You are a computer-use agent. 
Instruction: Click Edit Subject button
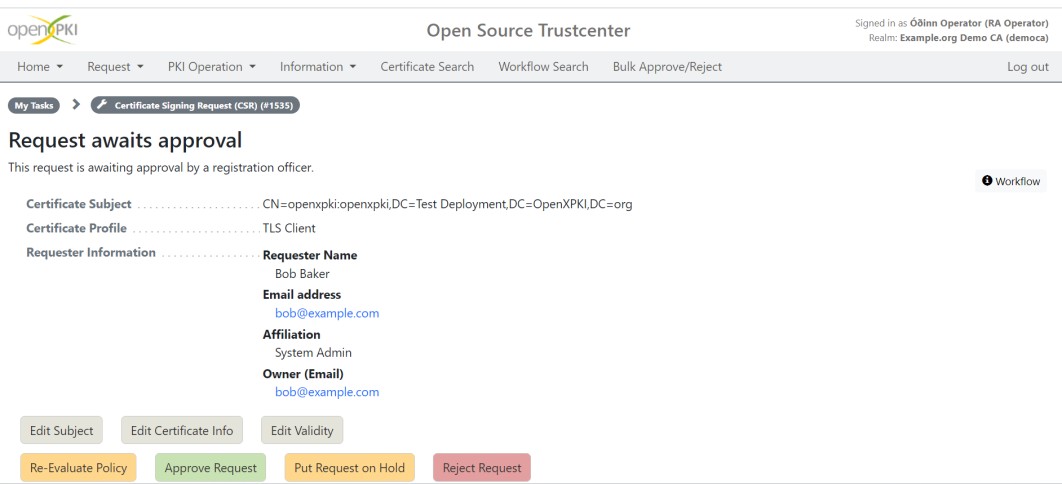[x=62, y=431]
